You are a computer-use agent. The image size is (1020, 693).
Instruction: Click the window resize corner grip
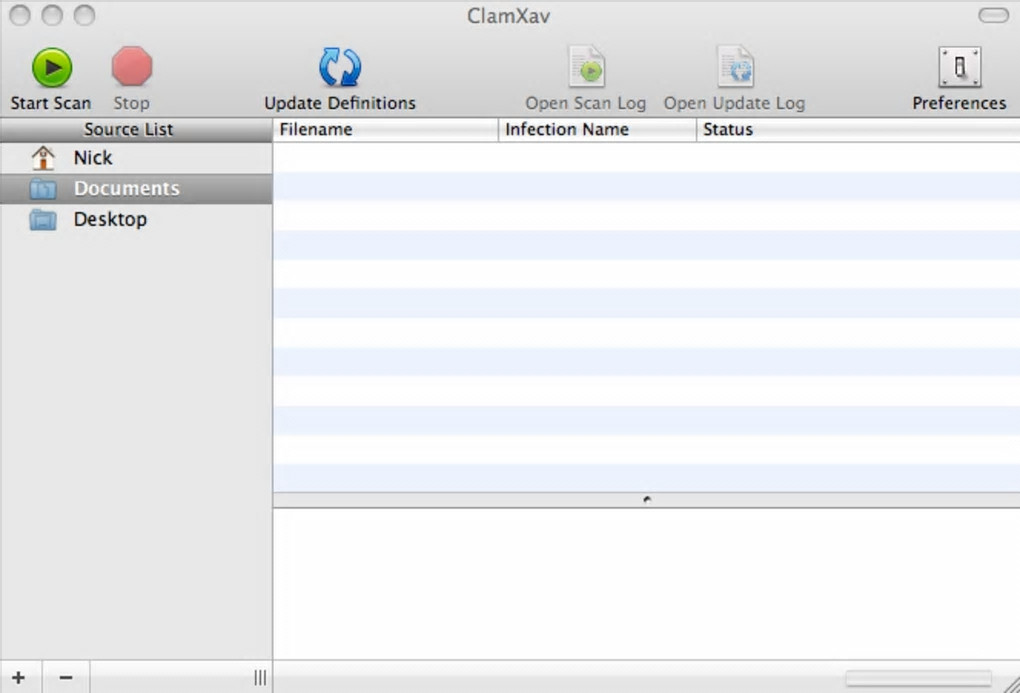[1011, 684]
